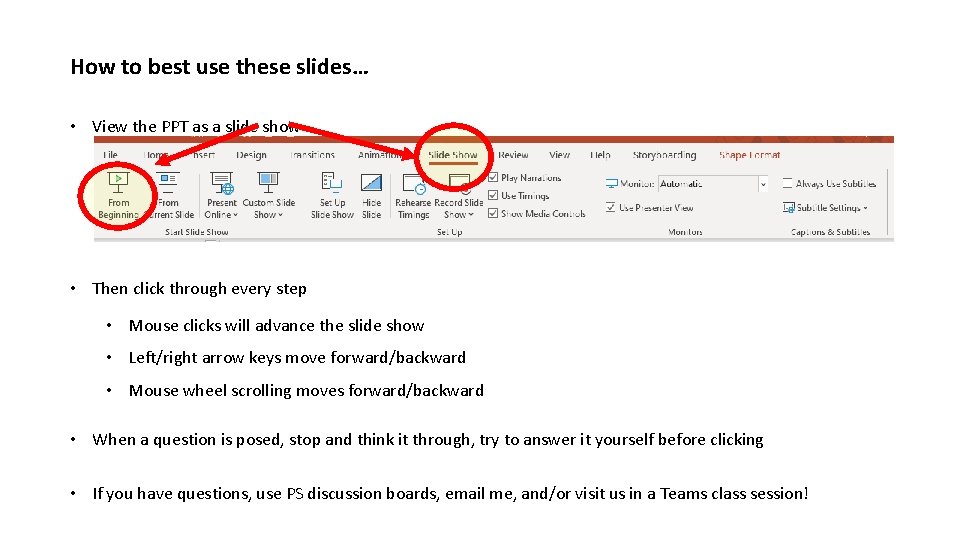
Task: Toggle the Use Timings checkbox
Action: point(493,195)
